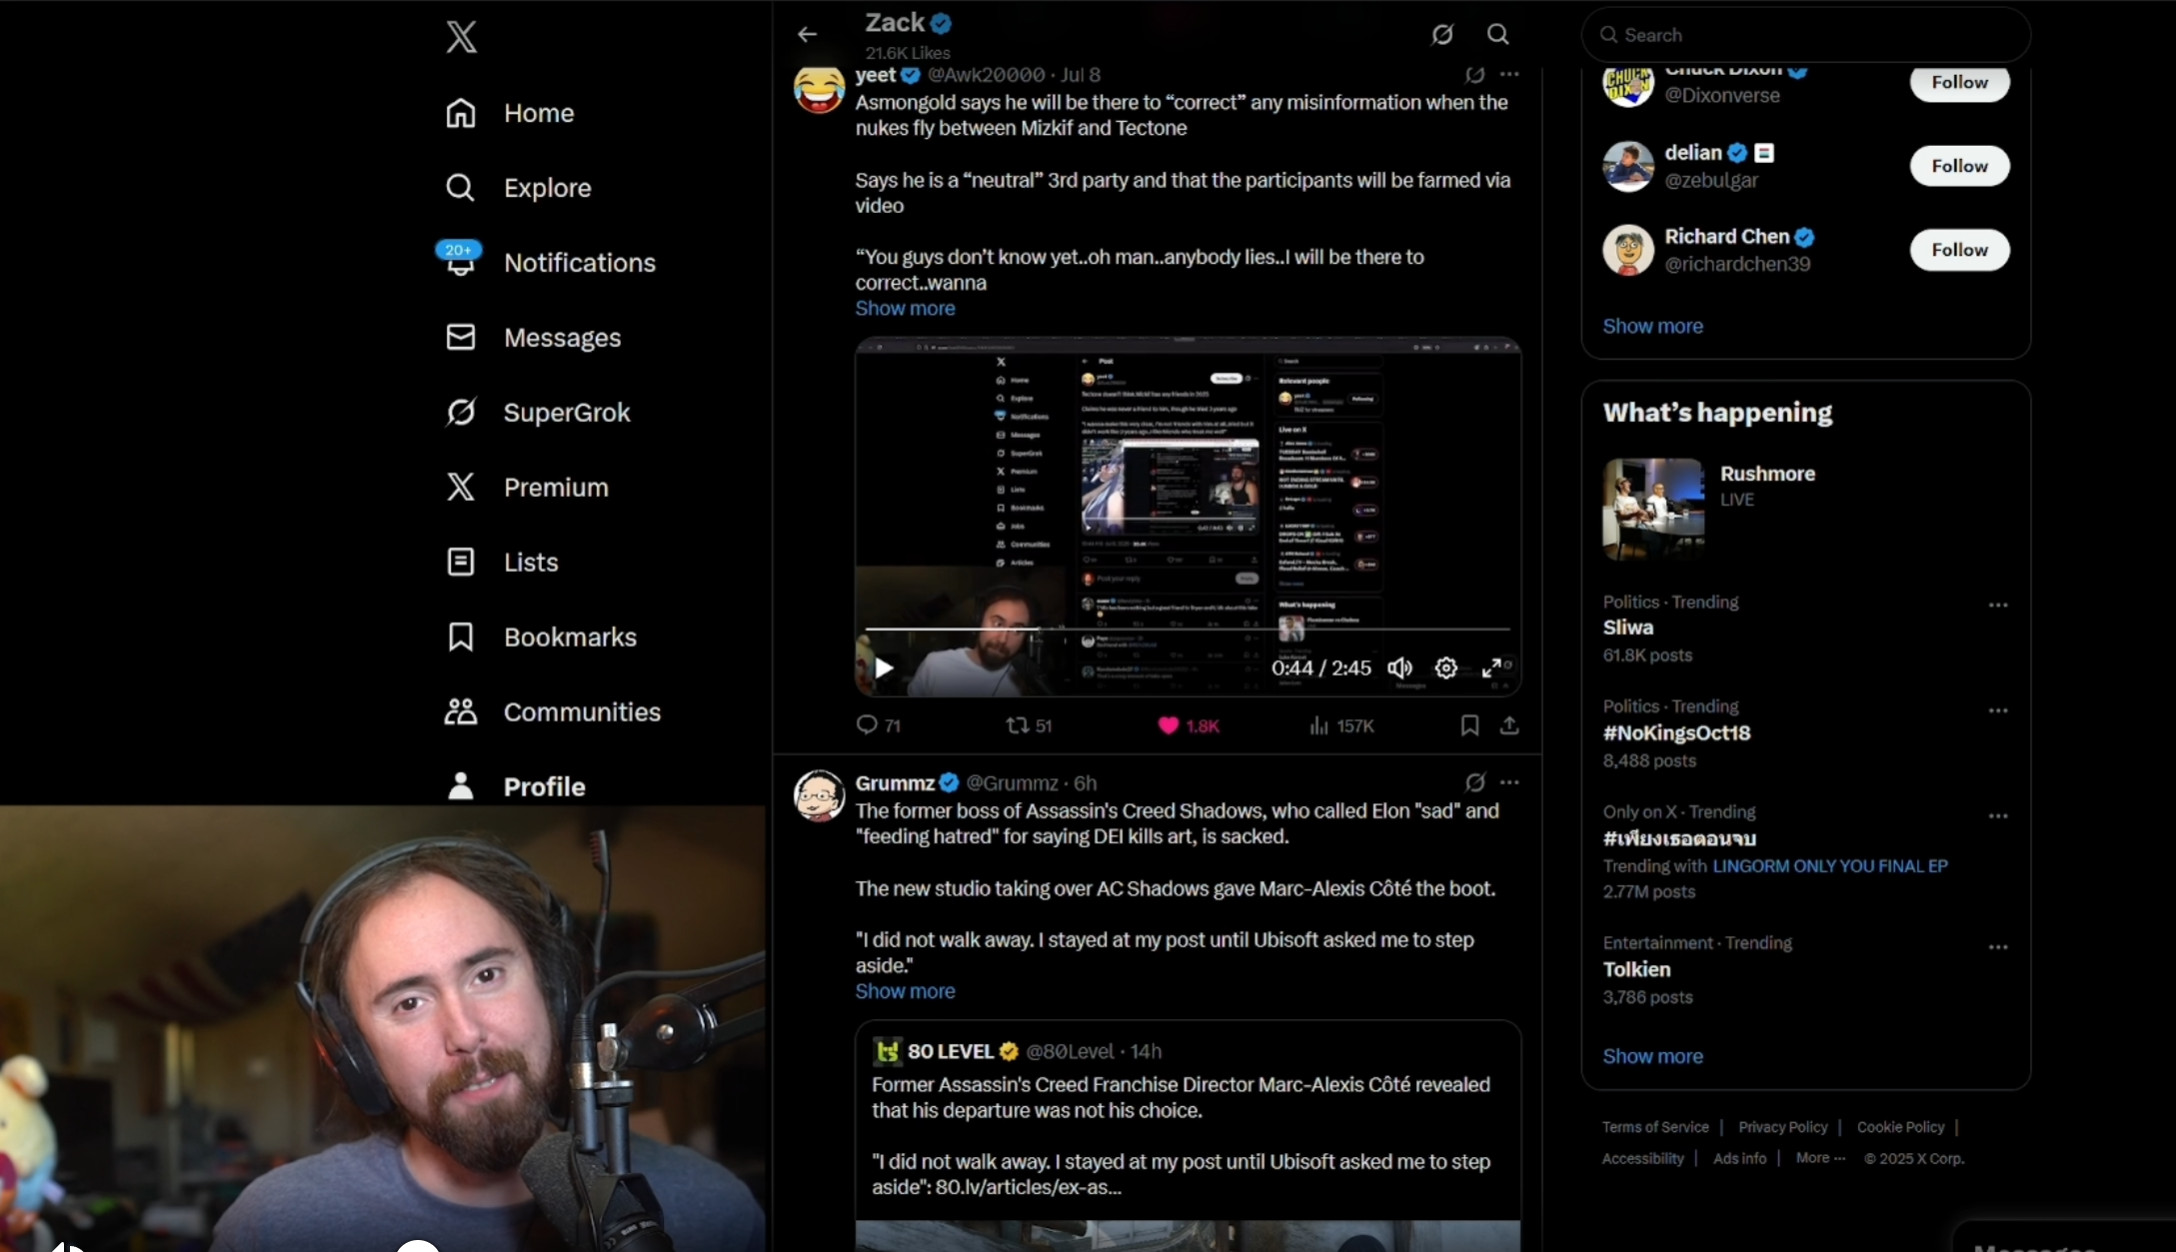
Task: Click the X logo icon
Action: tap(461, 37)
